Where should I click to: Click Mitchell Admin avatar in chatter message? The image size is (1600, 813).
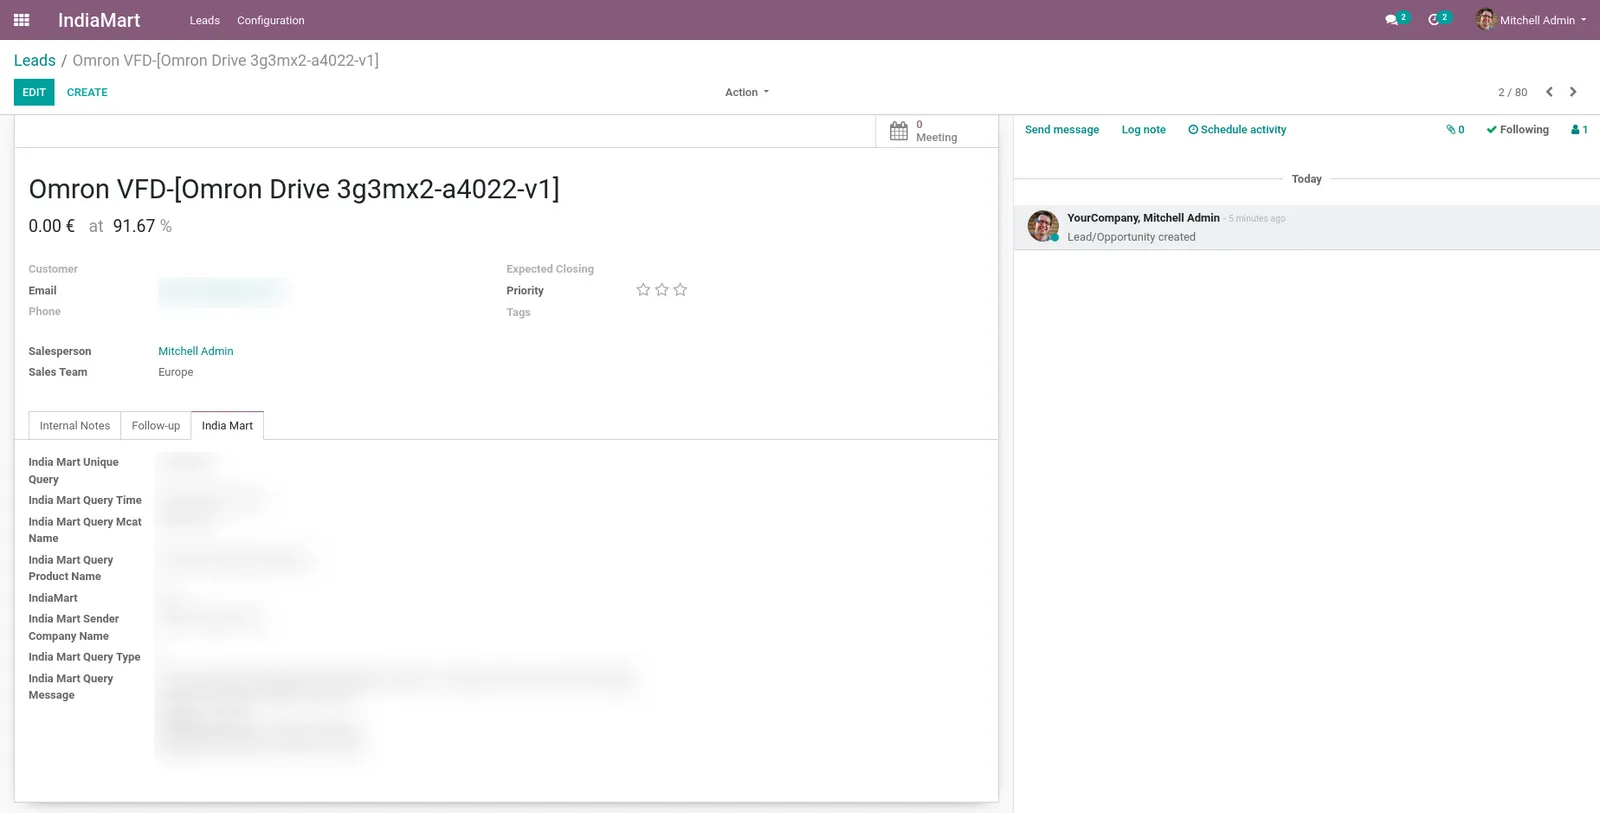(1043, 226)
